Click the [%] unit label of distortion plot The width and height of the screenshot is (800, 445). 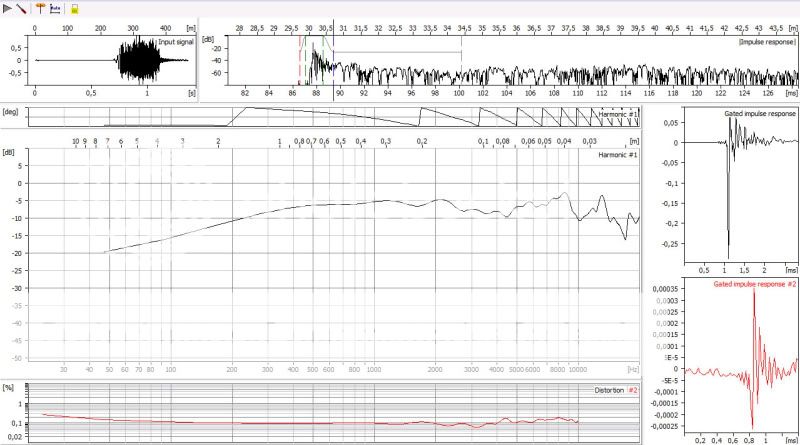coord(9,385)
